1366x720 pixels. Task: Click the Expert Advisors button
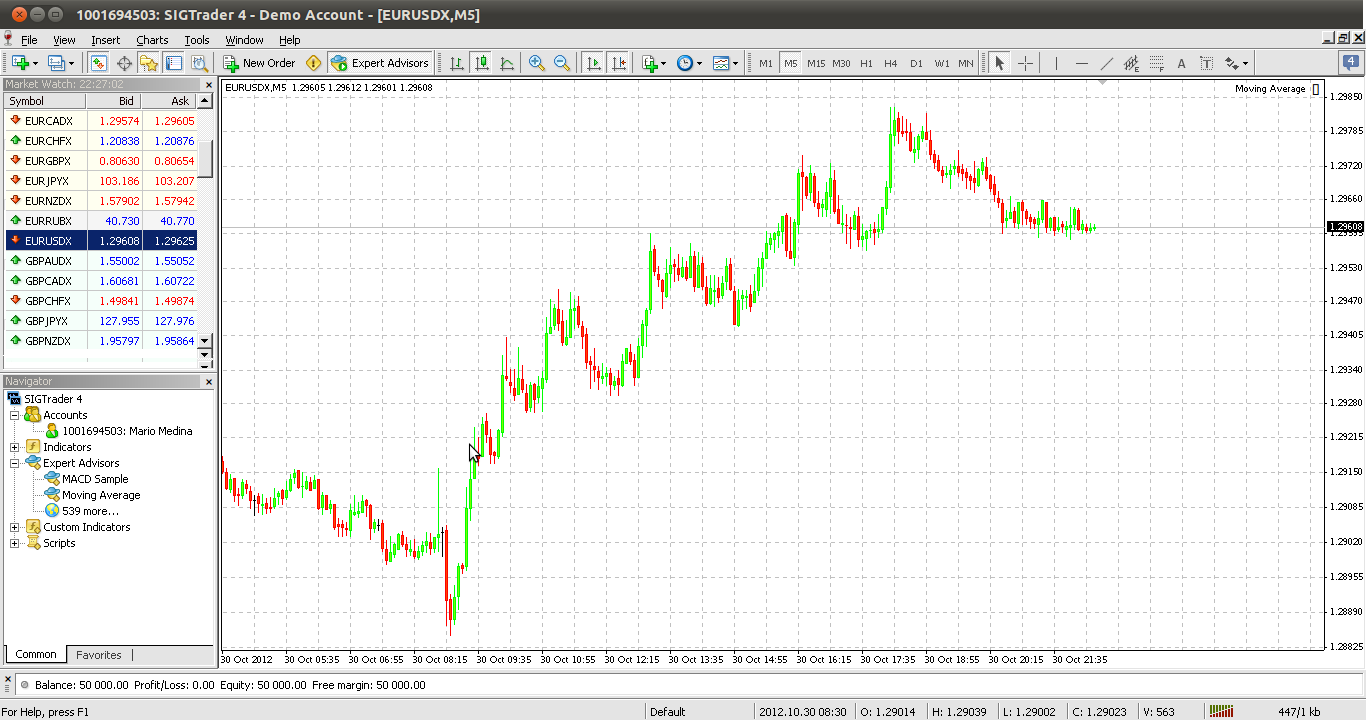[380, 62]
